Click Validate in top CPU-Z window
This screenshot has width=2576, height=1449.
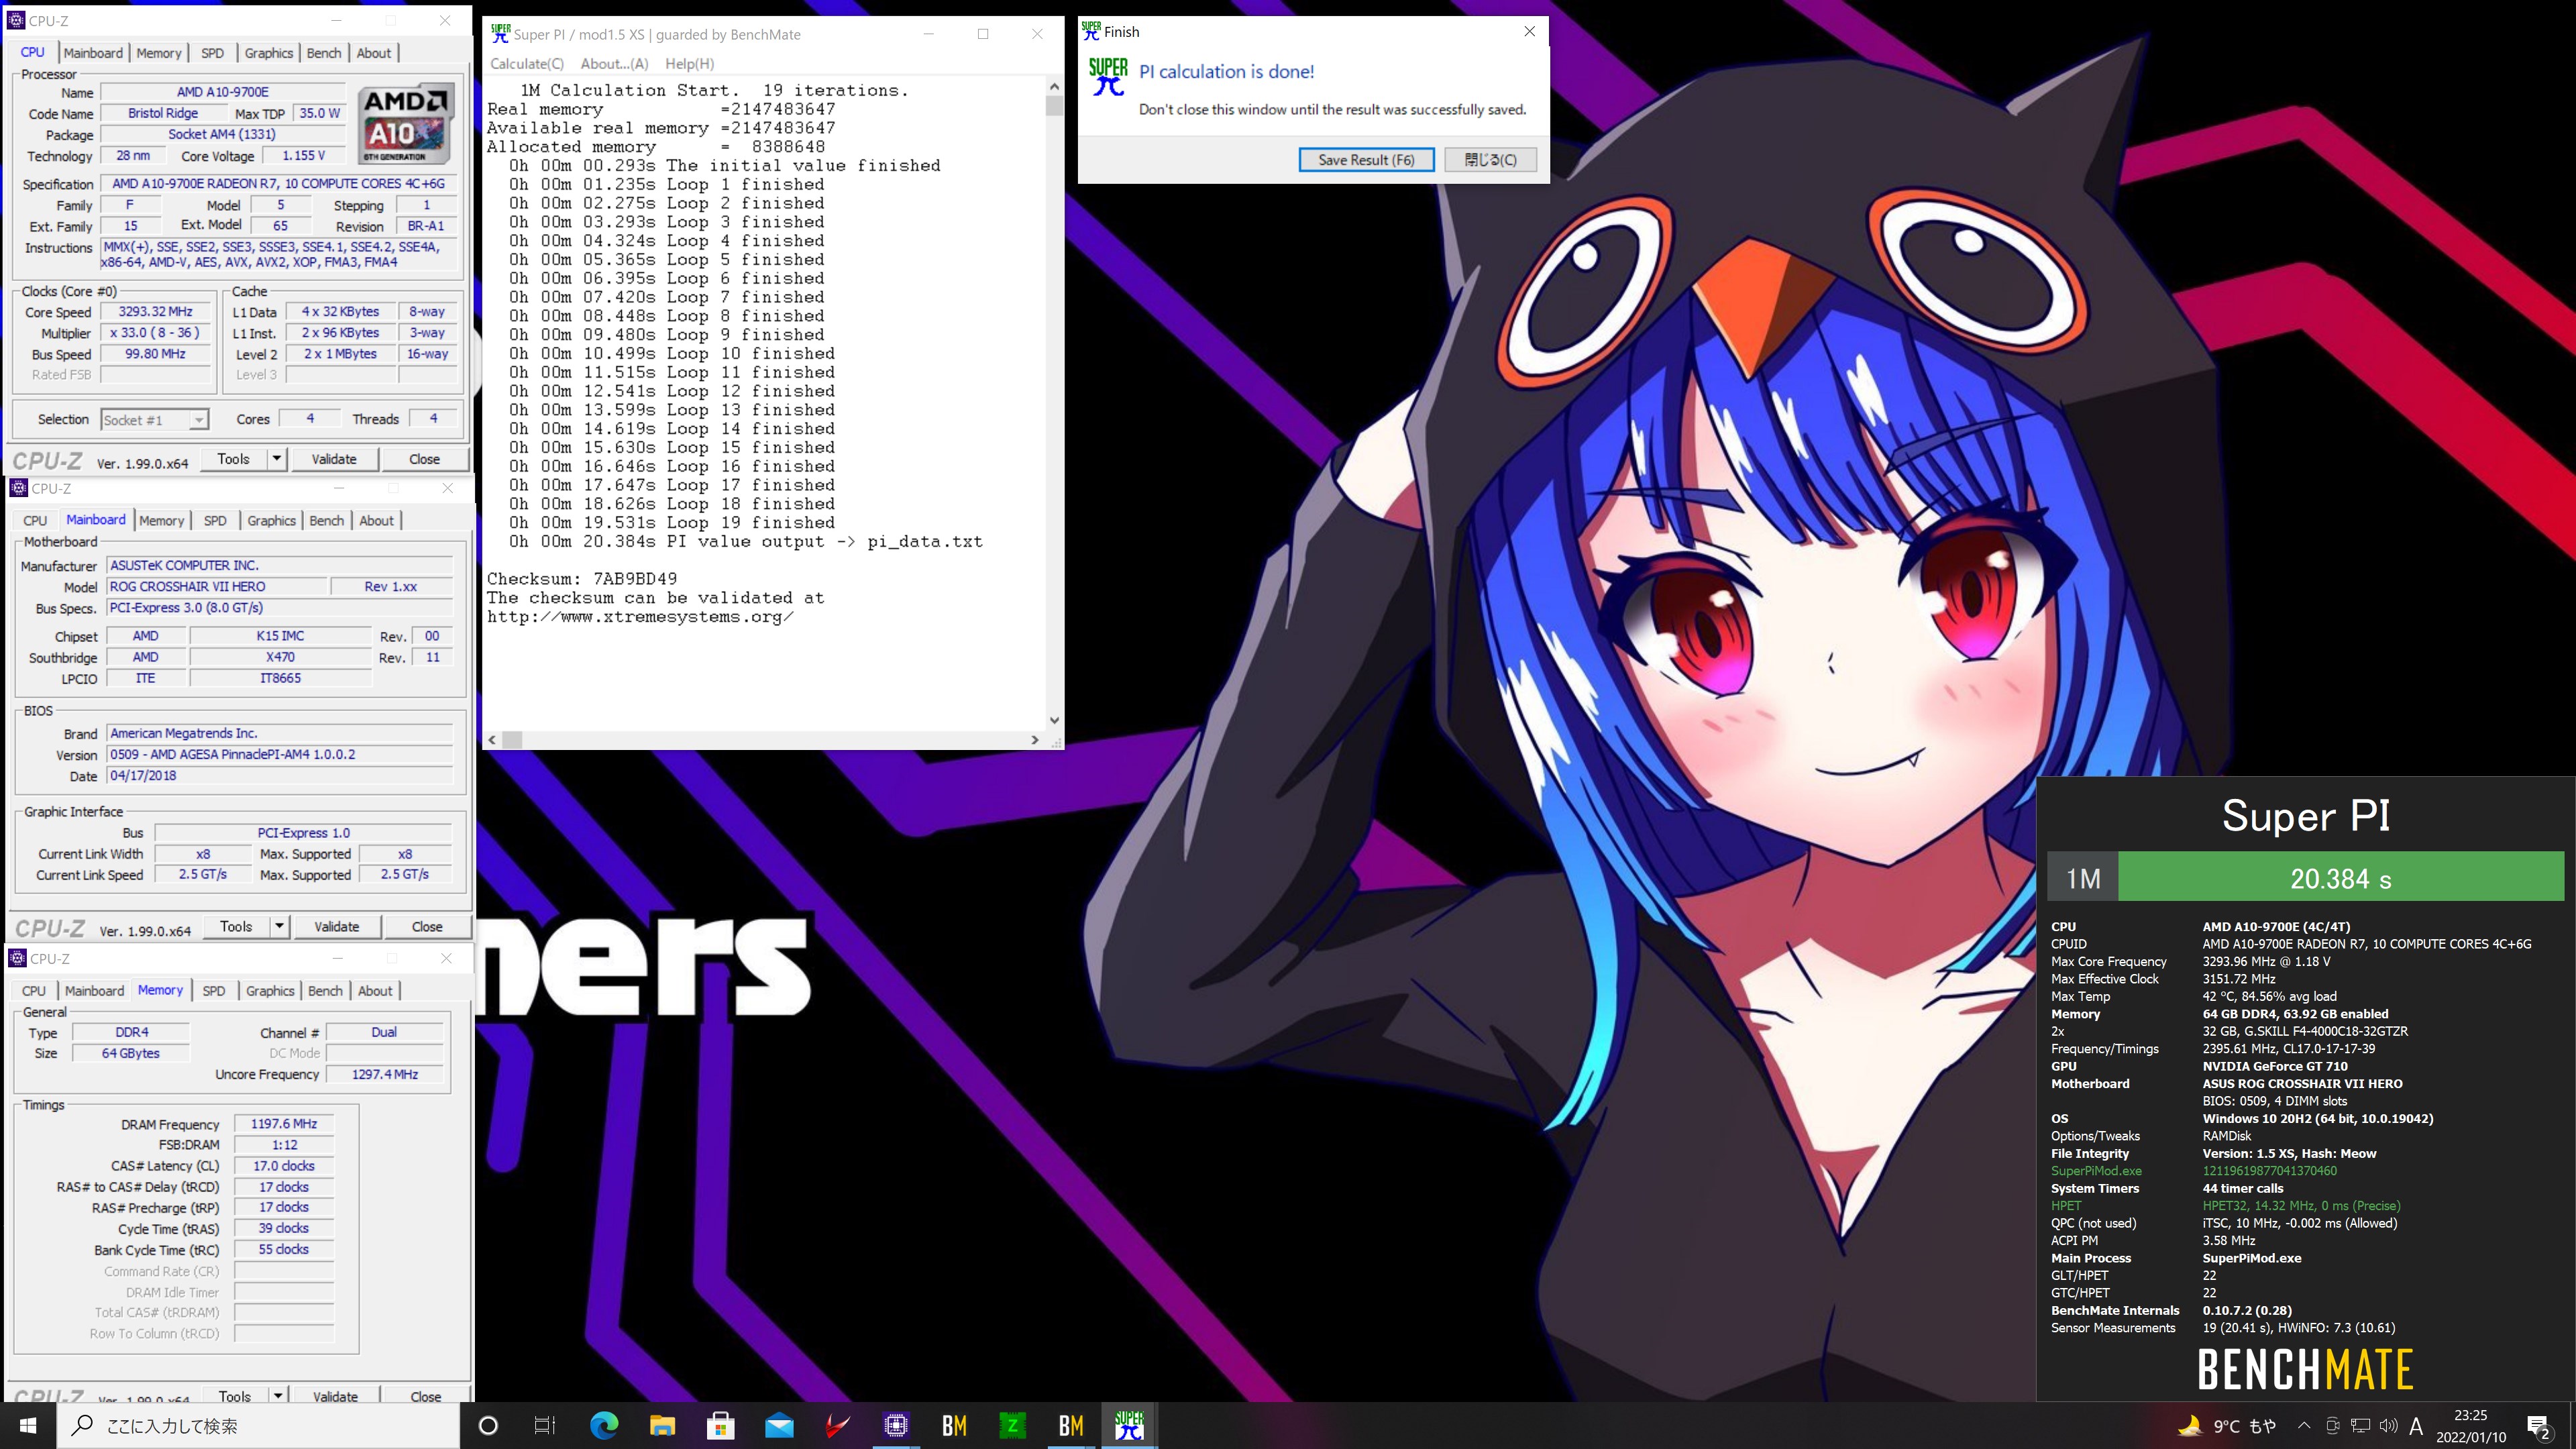334,459
